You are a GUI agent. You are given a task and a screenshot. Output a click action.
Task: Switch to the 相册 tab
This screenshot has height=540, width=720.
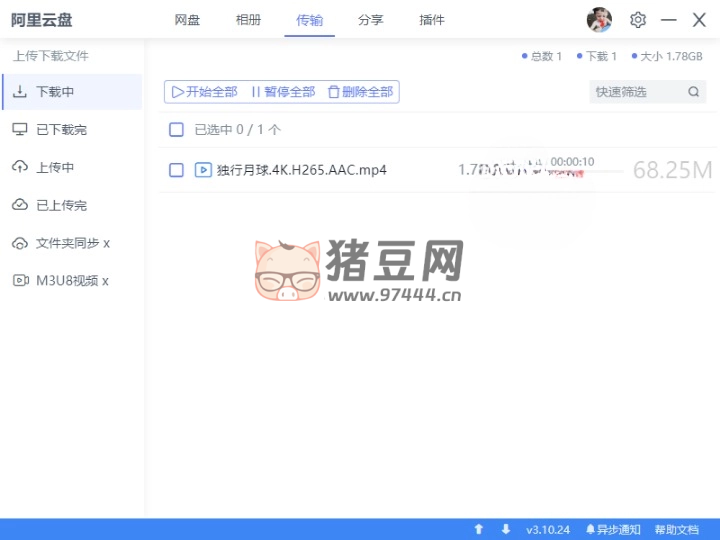point(248,20)
